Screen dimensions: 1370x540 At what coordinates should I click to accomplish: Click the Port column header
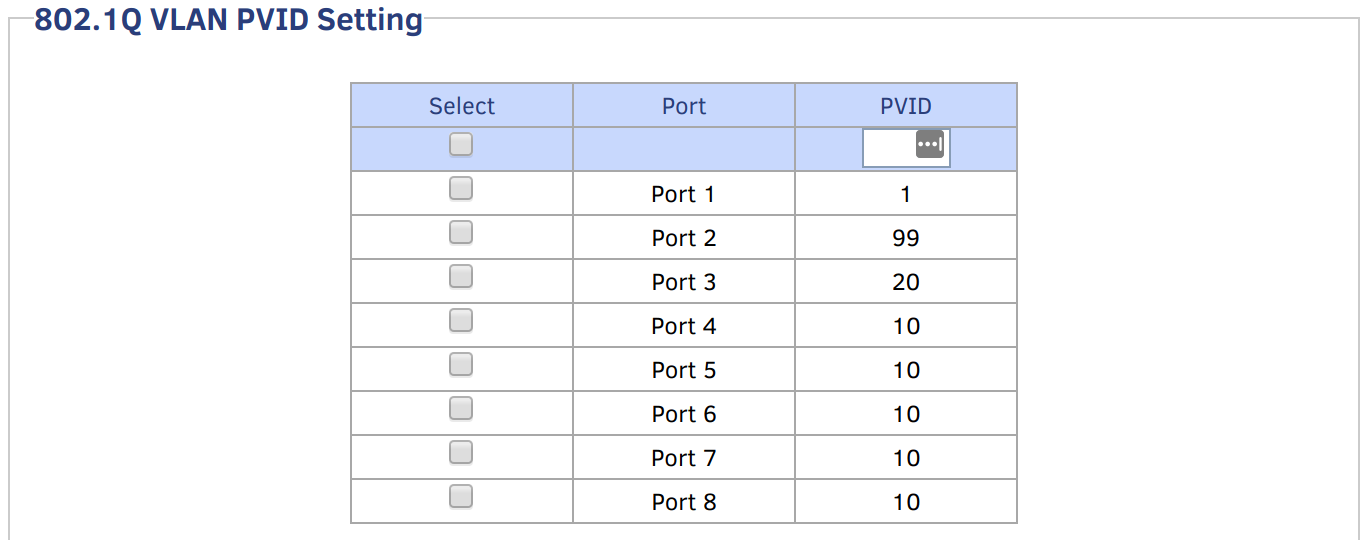[x=684, y=106]
